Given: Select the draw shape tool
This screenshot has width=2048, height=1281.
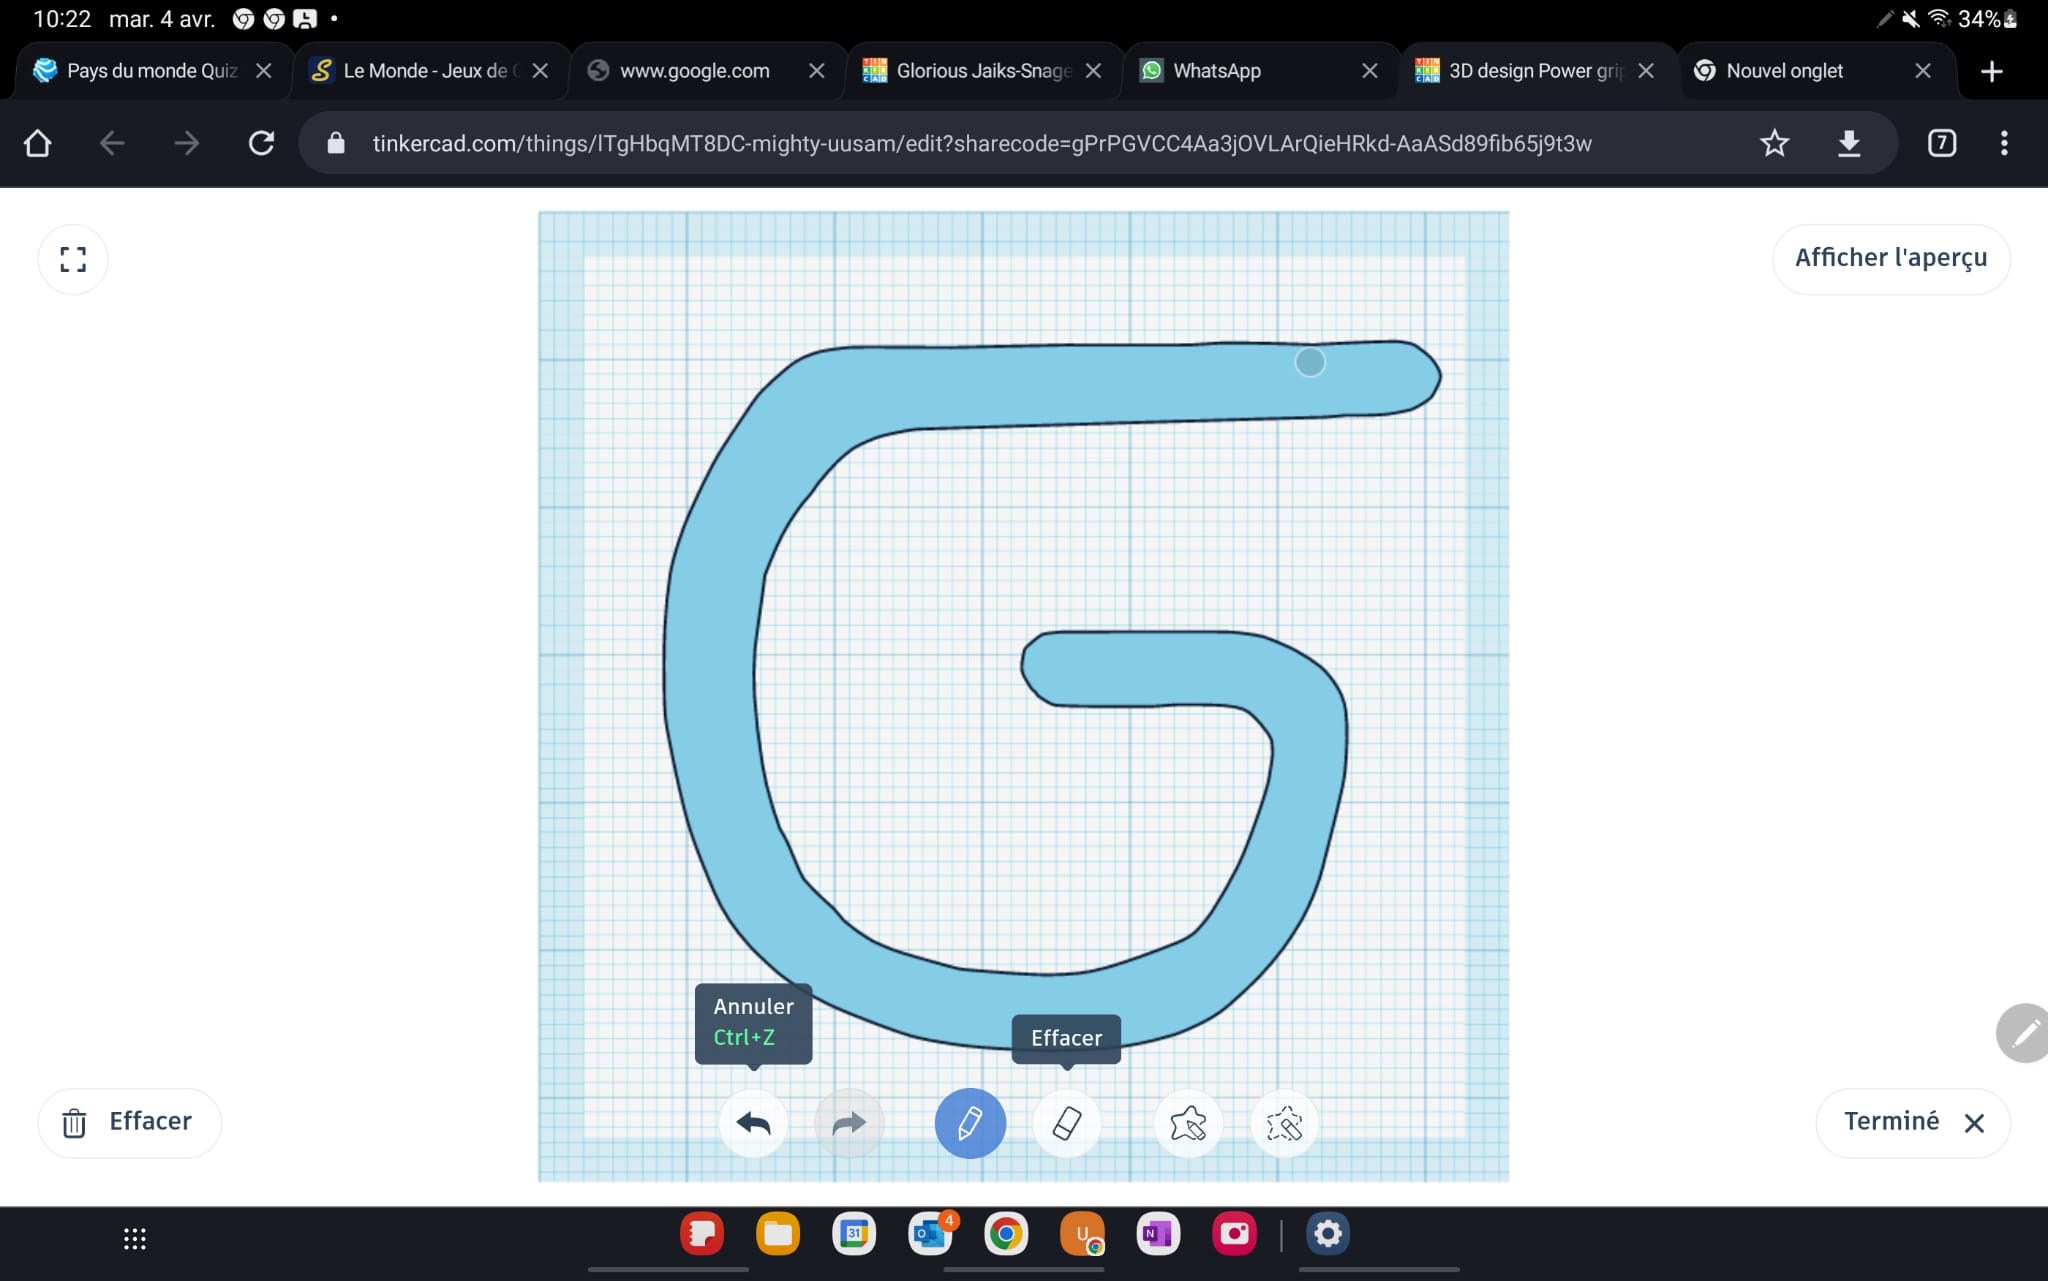Looking at the screenshot, I should 1188,1123.
